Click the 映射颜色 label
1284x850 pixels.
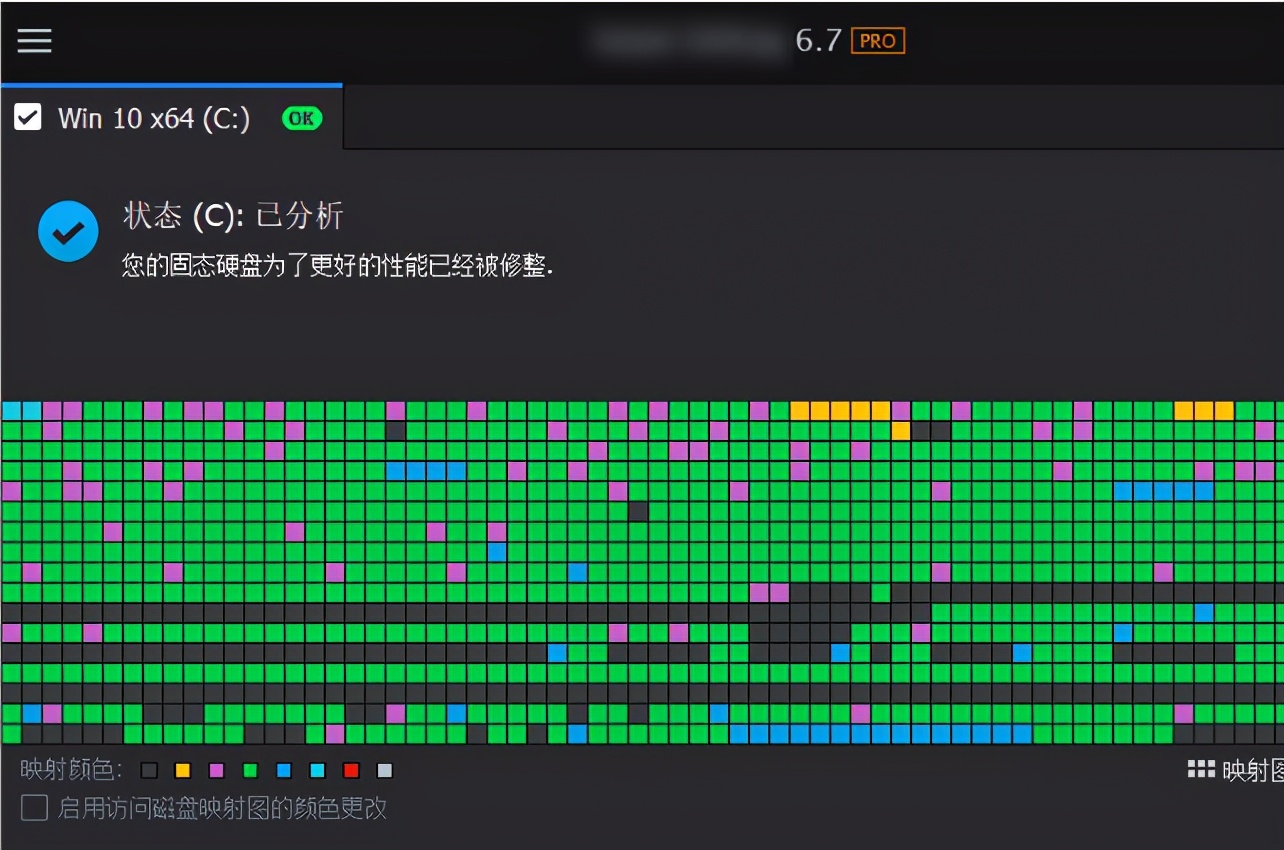pos(72,770)
